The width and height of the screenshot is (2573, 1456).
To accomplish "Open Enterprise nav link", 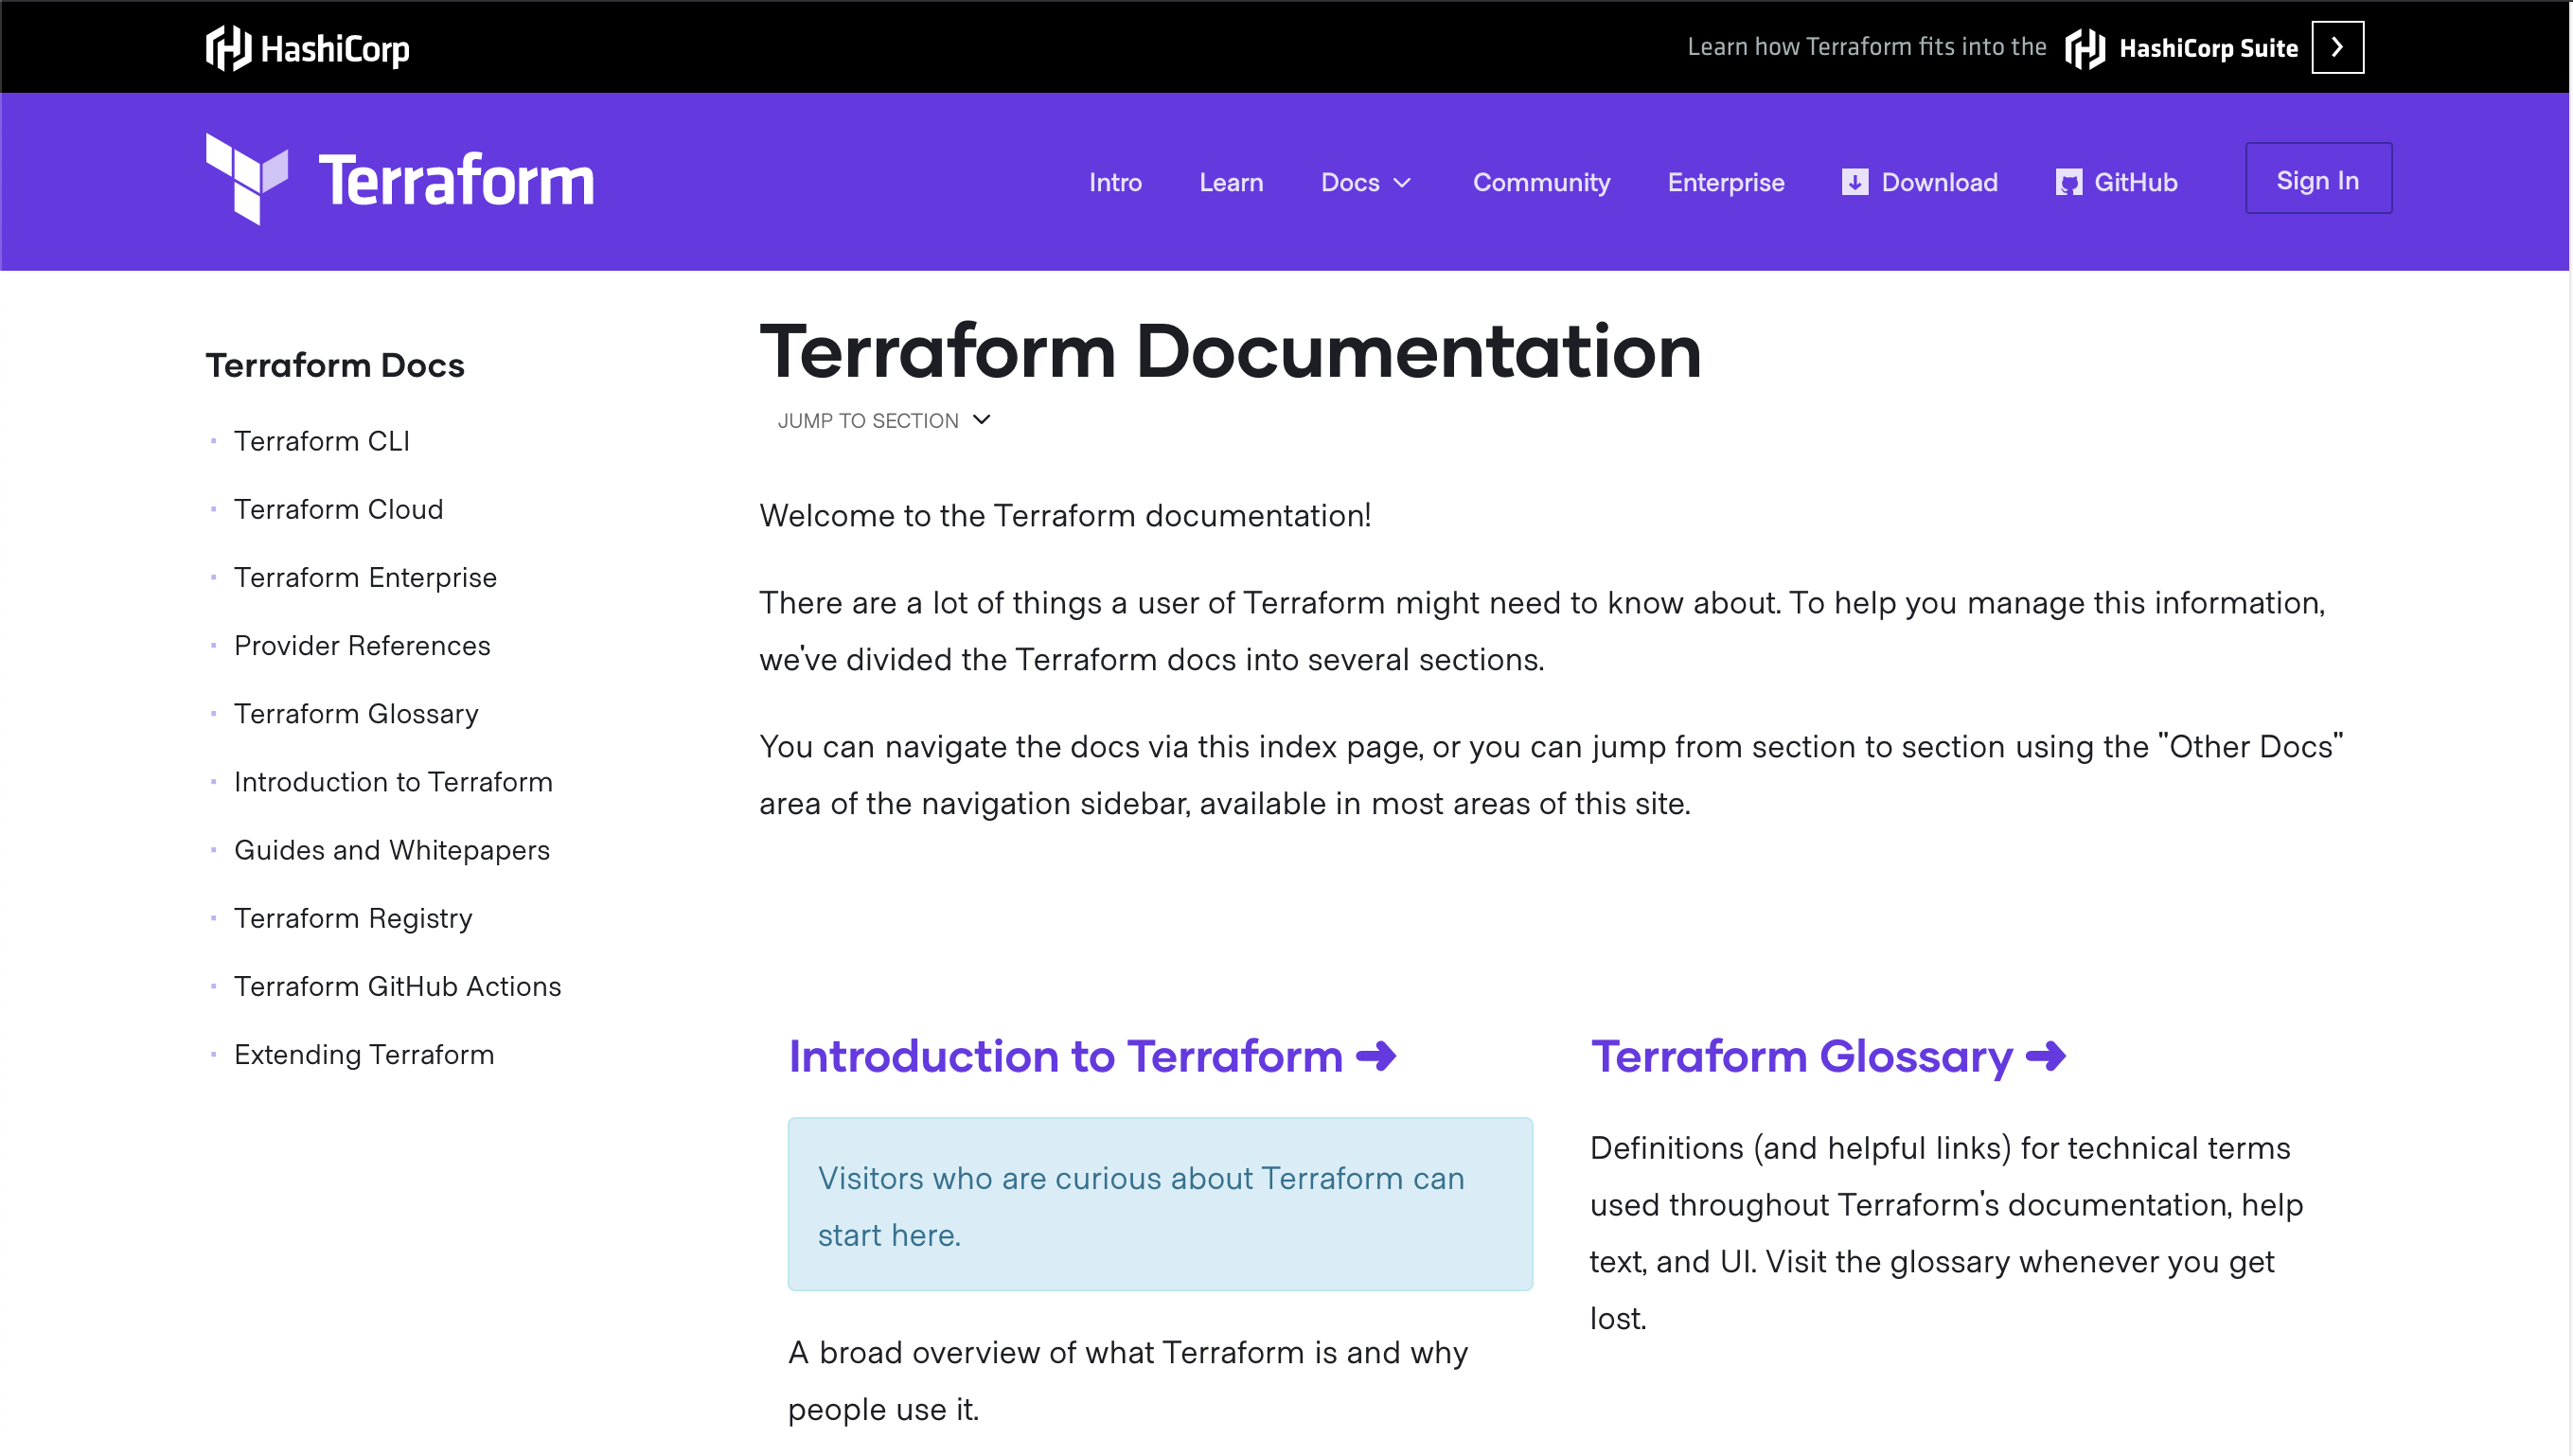I will pos(1725,182).
